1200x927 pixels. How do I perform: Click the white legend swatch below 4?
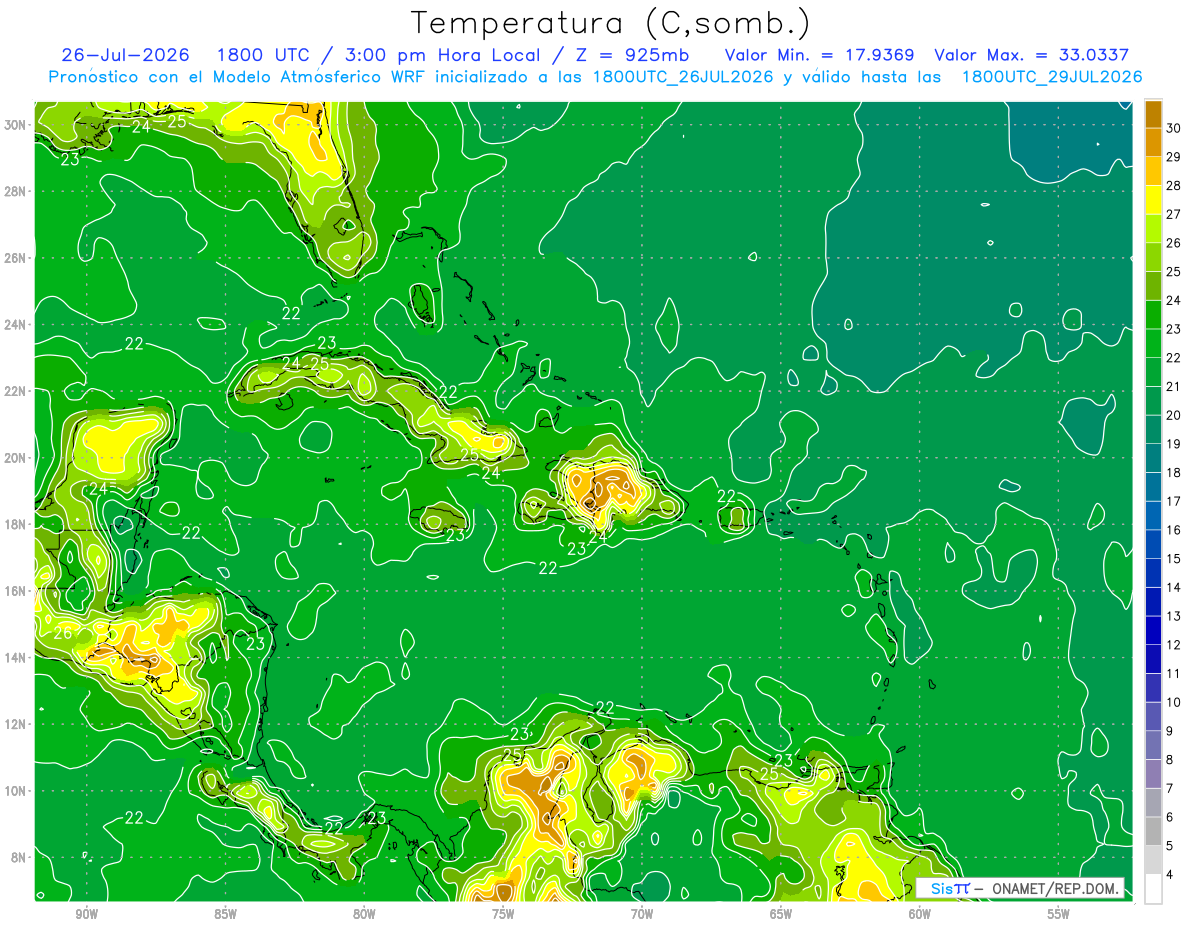[x=1153, y=889]
